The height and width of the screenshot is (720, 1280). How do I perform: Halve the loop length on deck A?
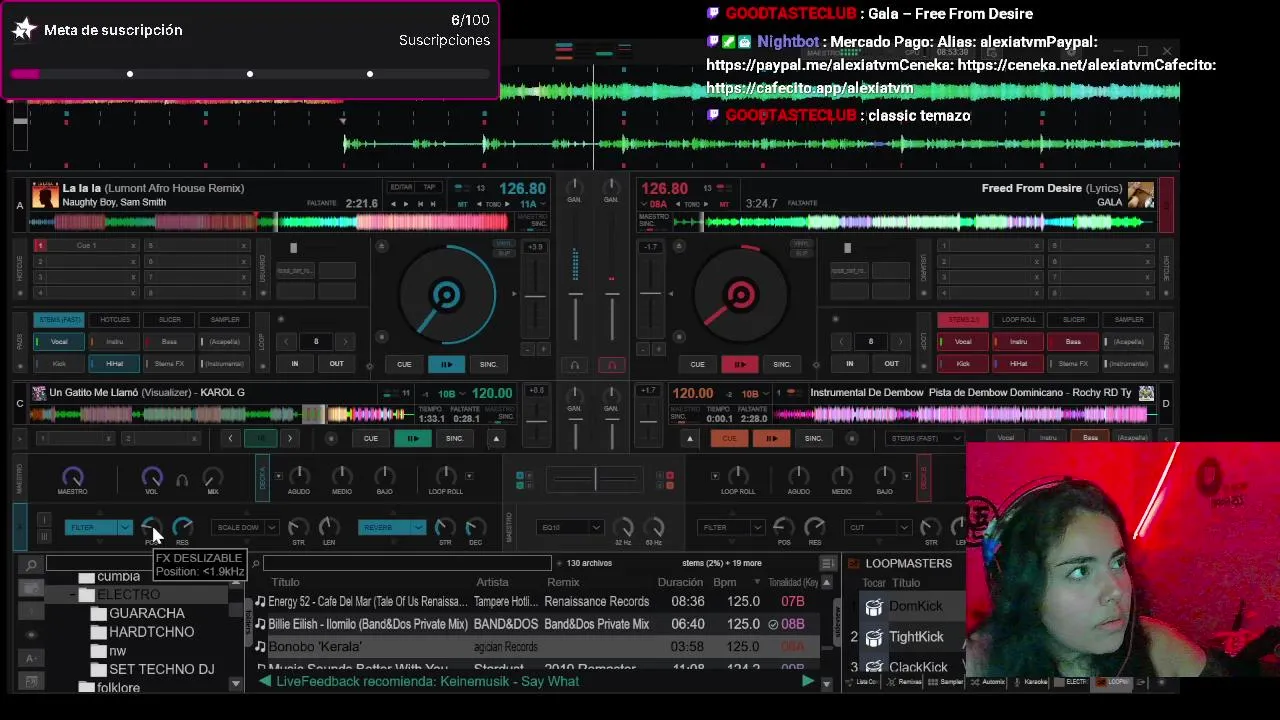[286, 342]
